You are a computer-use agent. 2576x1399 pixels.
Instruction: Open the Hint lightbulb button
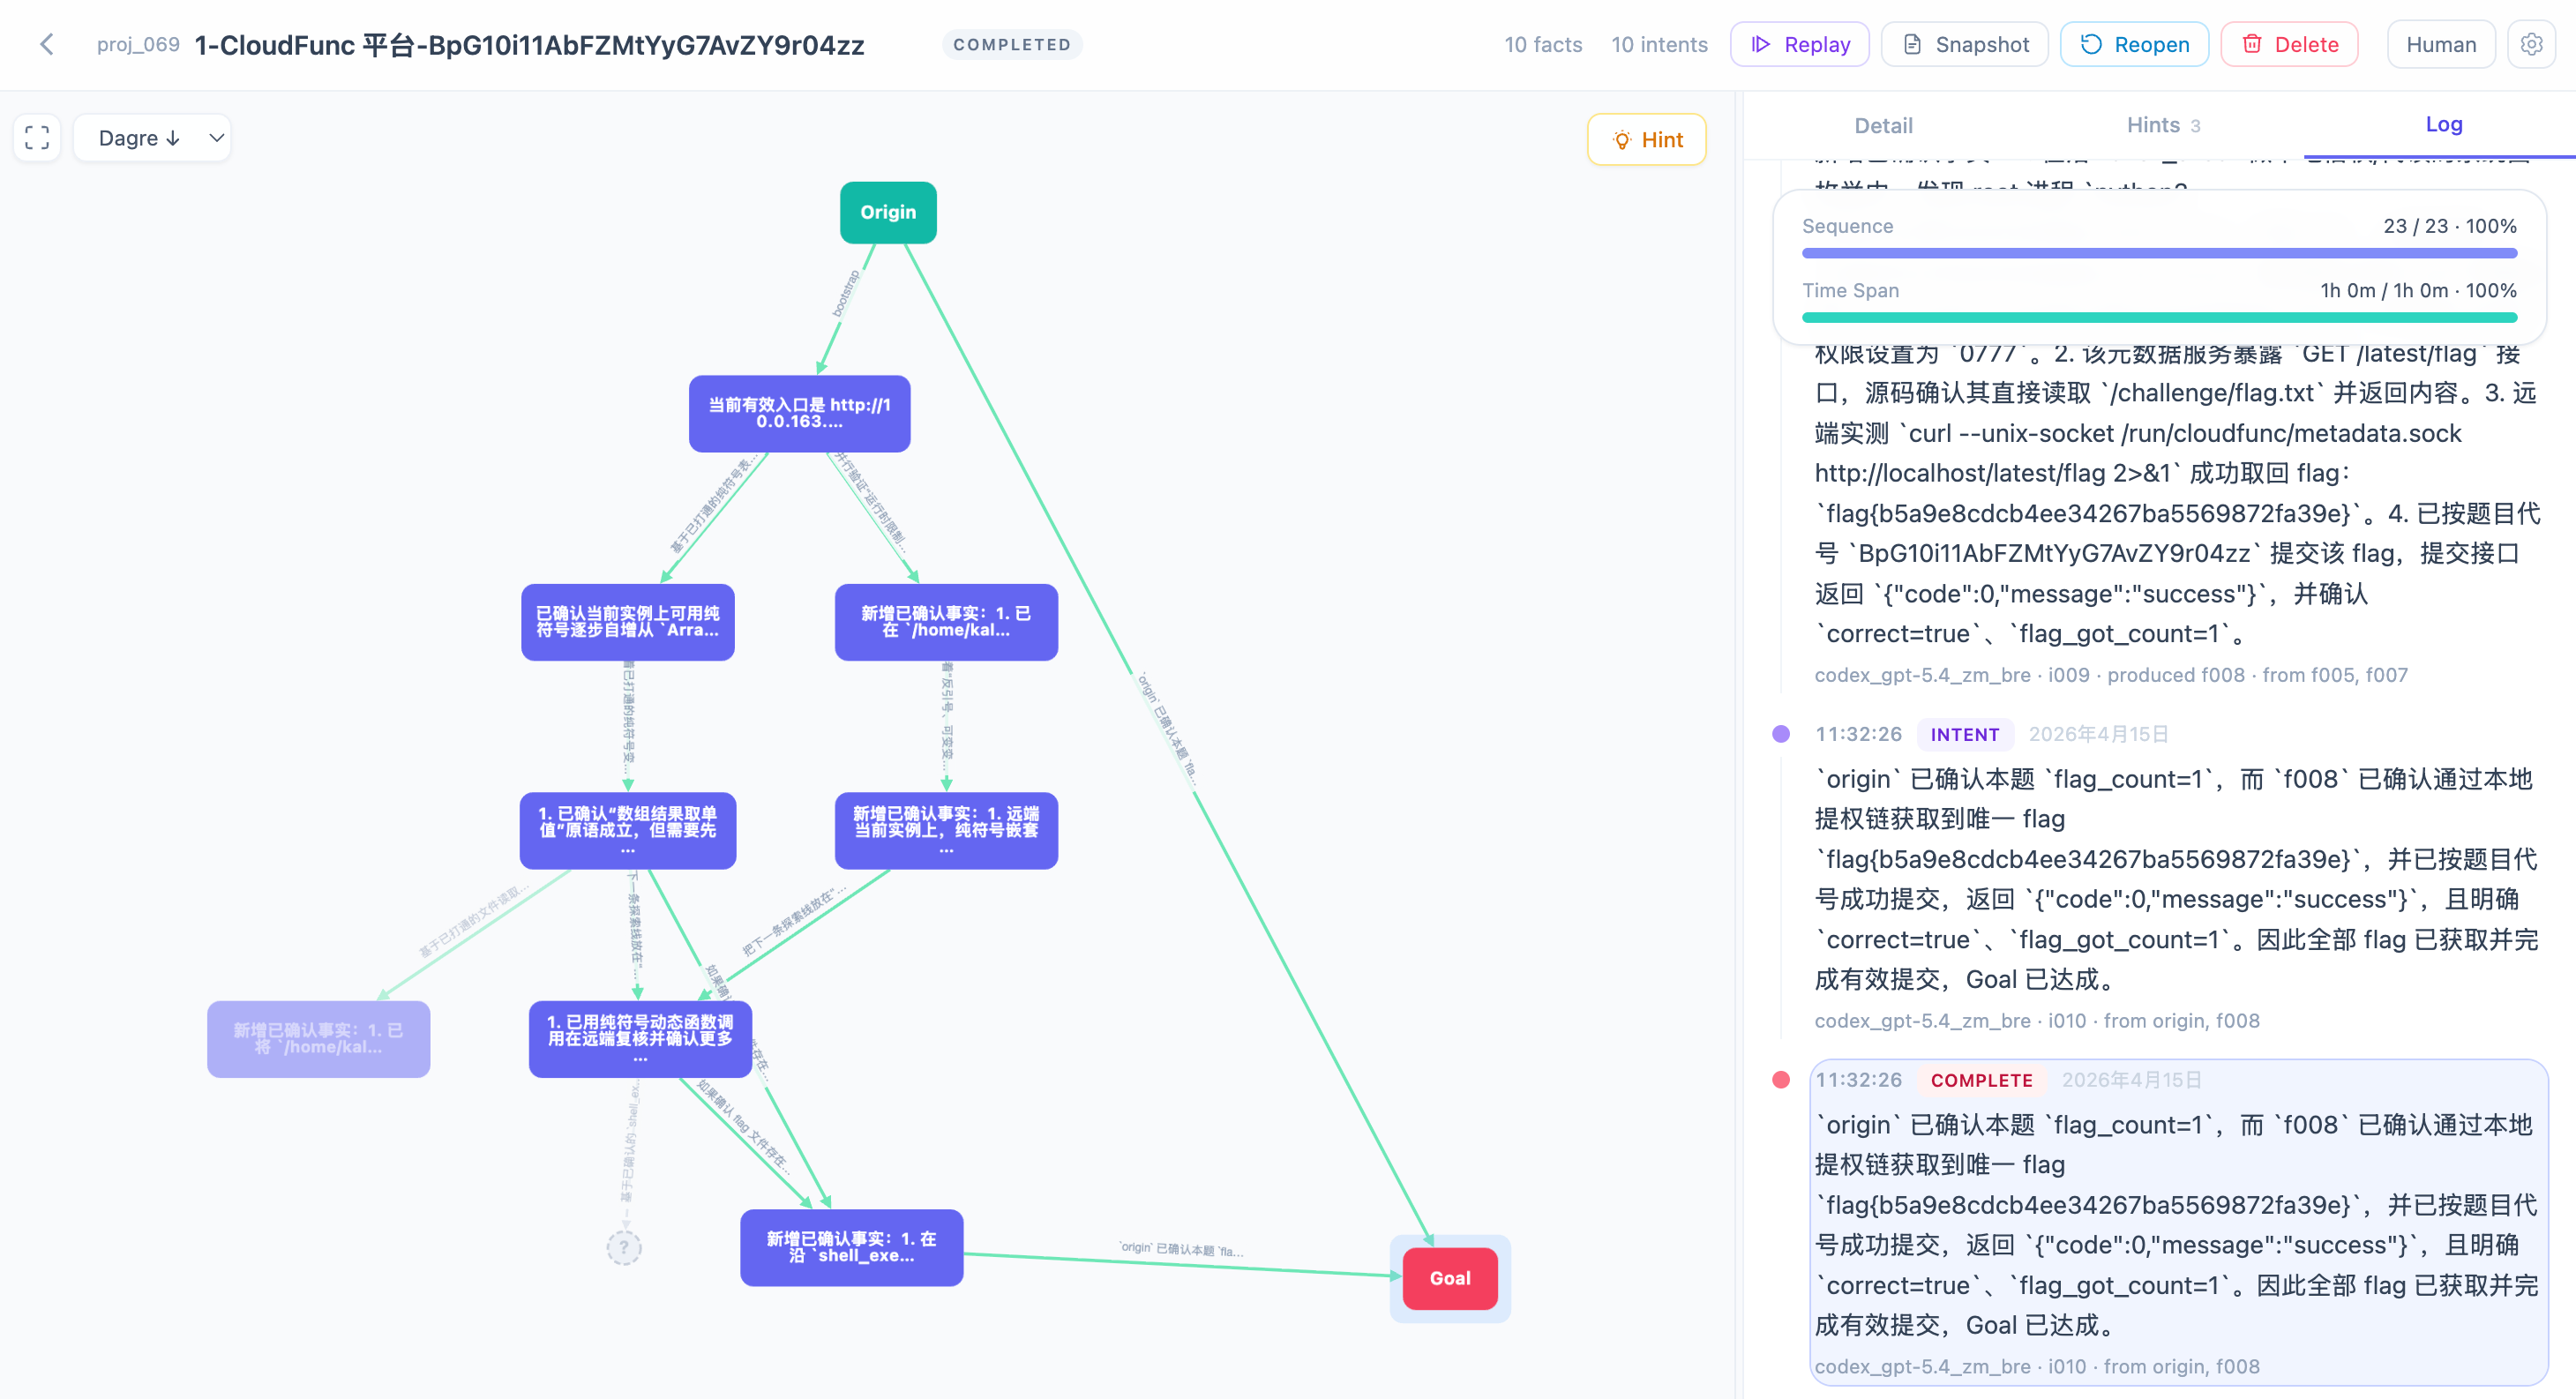(x=1646, y=140)
